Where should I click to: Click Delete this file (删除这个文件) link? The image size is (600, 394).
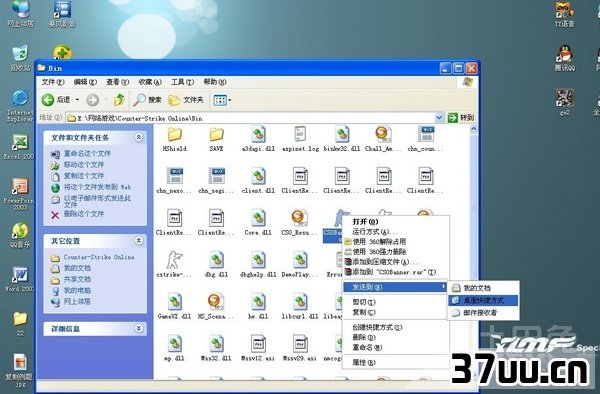[84, 214]
